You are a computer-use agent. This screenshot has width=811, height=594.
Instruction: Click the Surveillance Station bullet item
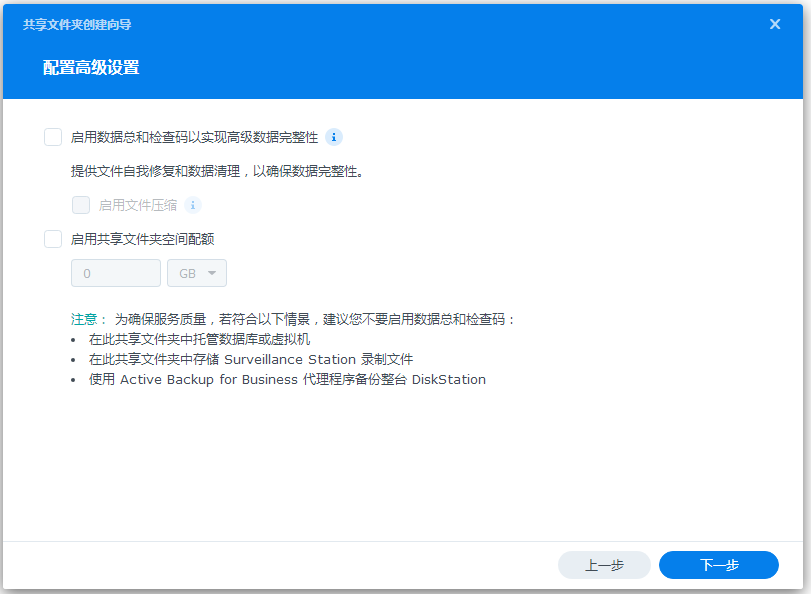[x=250, y=359]
